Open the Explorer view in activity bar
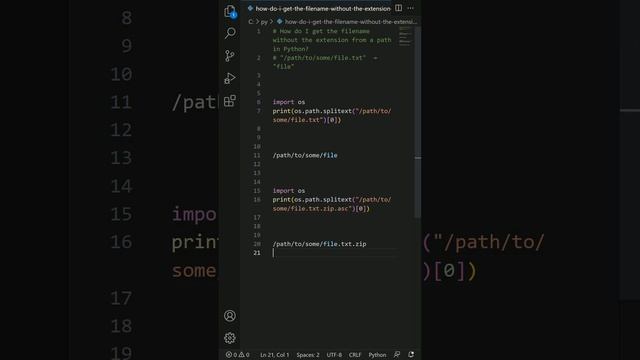Viewport: 640px width, 360px height. 230,11
